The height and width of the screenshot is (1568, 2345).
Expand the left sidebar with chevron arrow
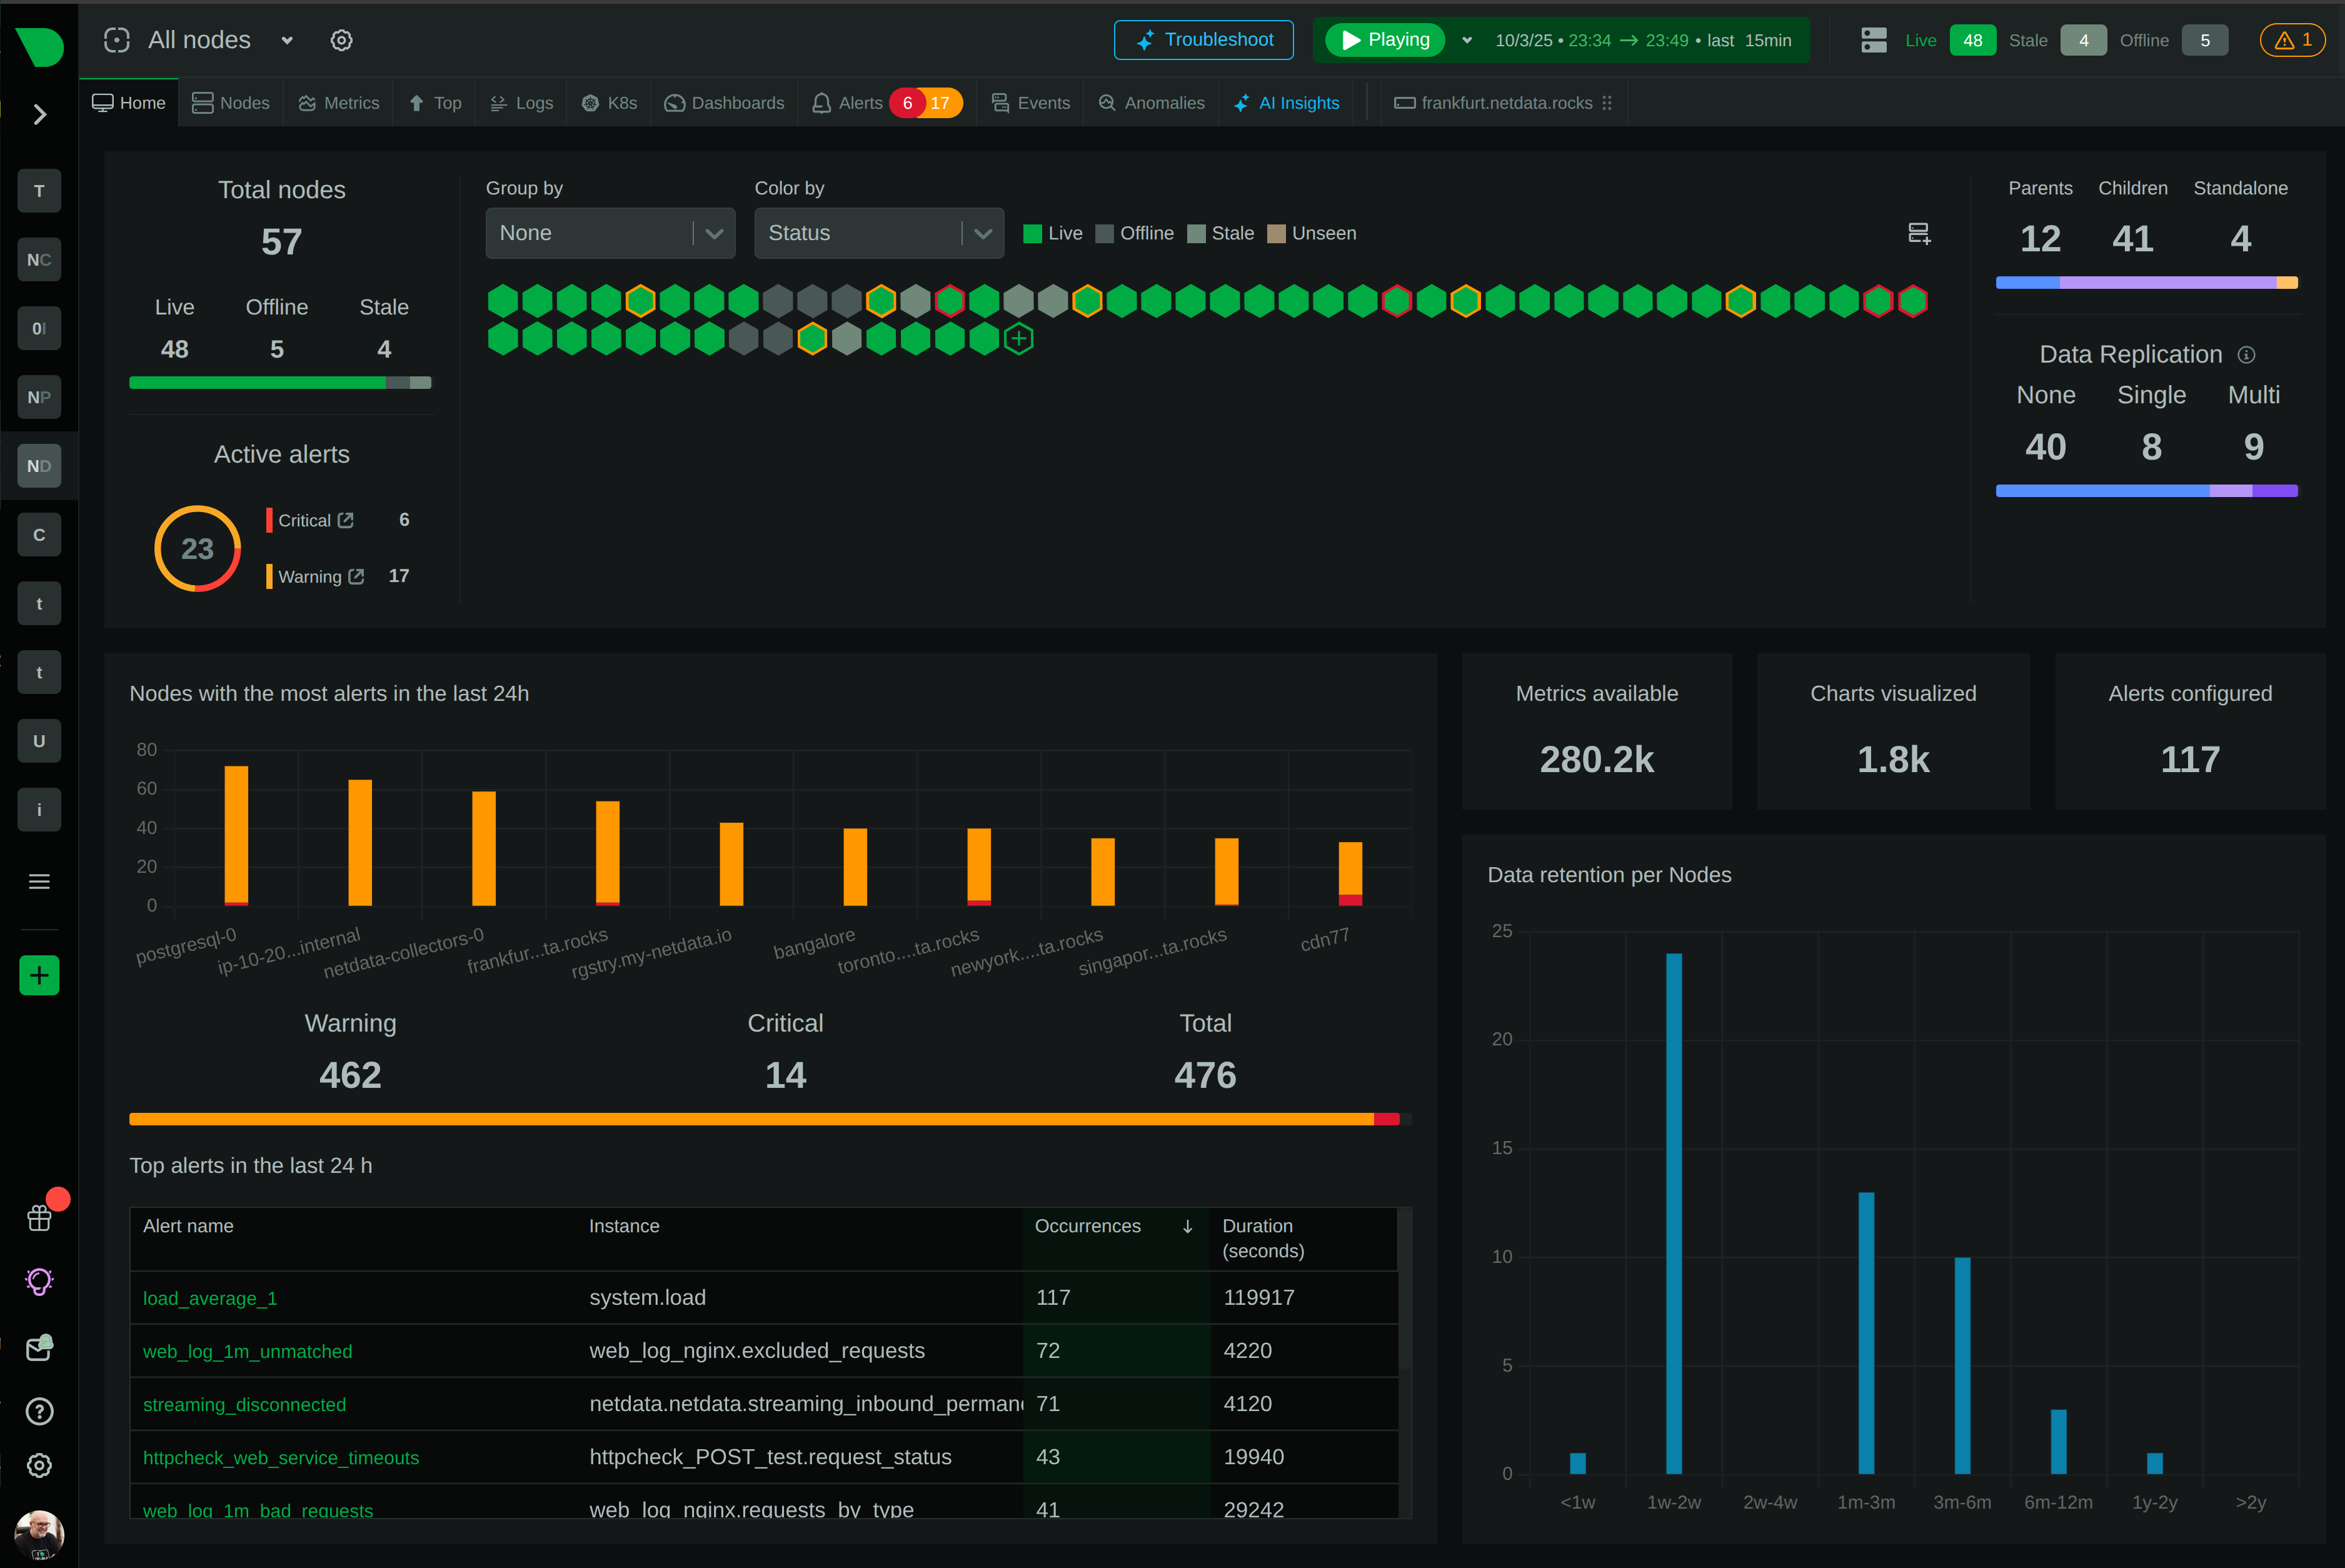click(40, 115)
